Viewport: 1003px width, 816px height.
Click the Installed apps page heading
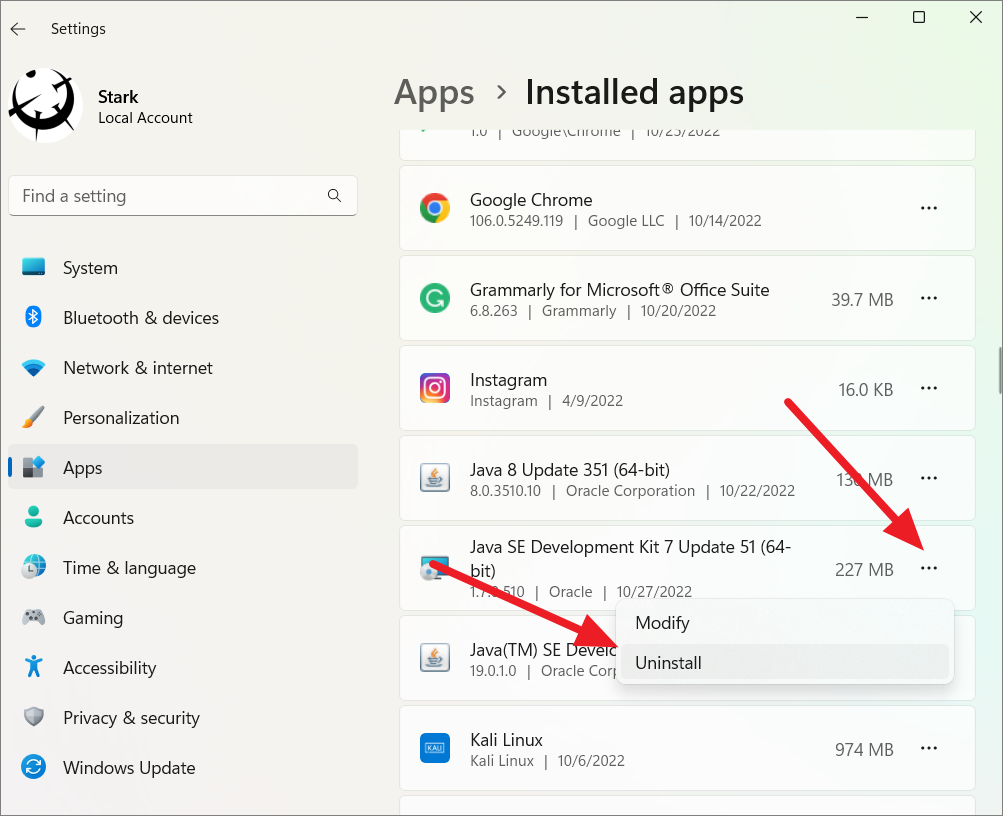(x=635, y=93)
